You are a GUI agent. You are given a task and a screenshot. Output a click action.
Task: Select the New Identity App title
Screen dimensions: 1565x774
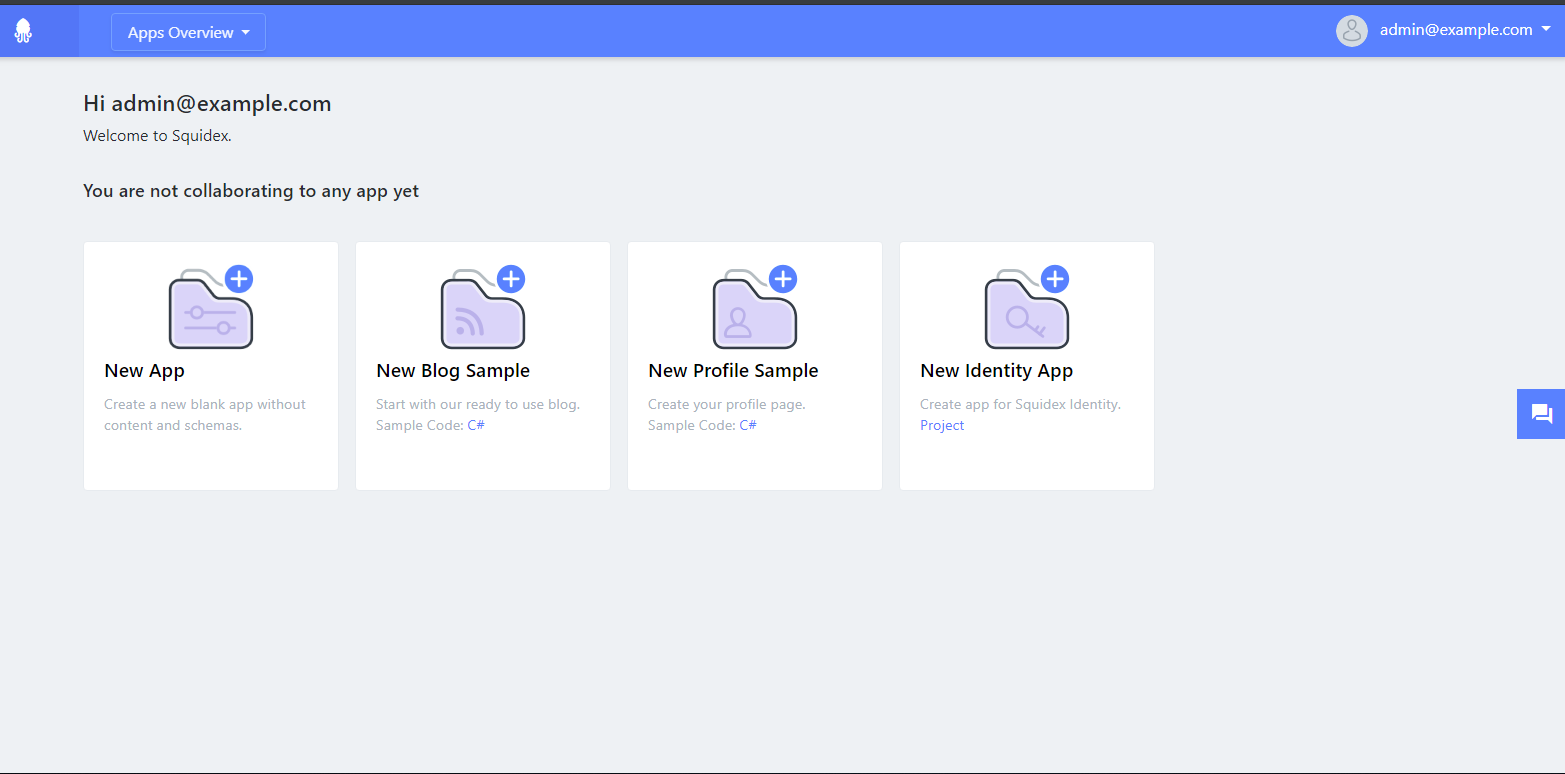pyautogui.click(x=996, y=371)
